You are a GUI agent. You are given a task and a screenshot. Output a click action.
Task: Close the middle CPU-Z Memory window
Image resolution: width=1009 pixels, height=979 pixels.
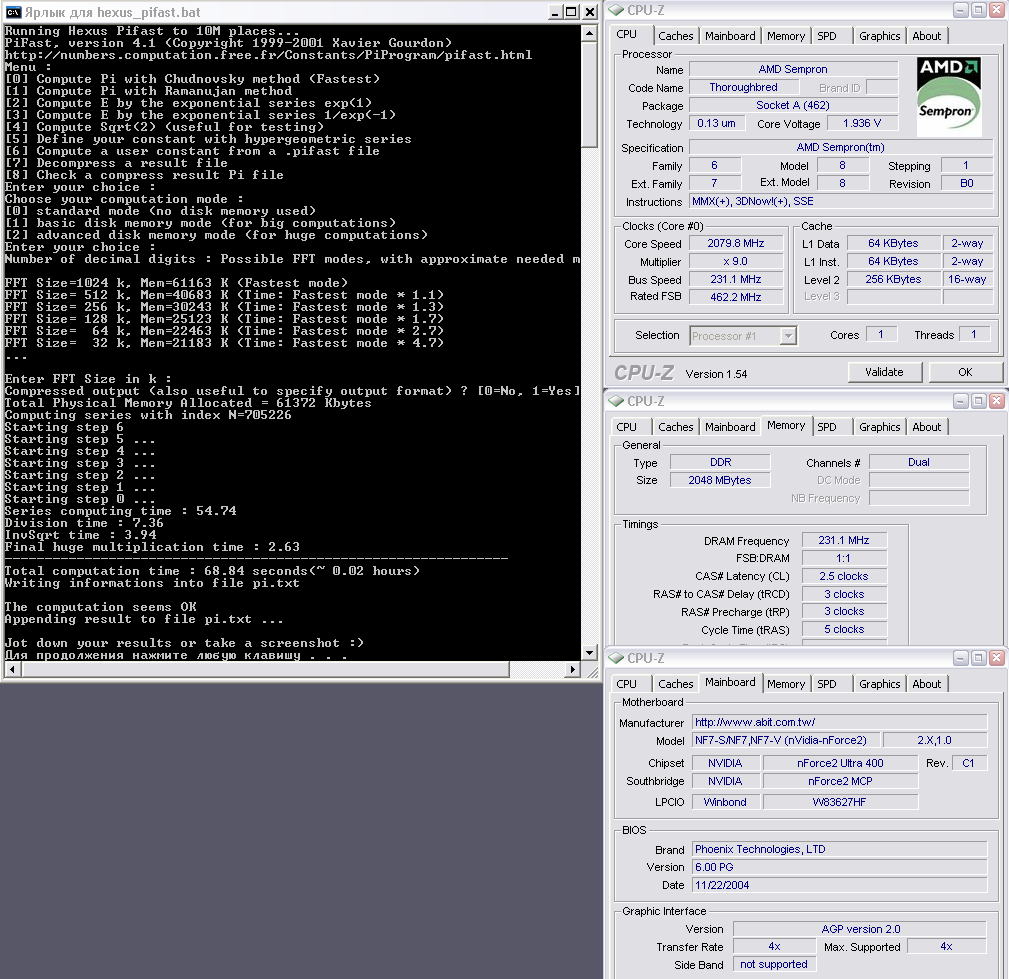[x=996, y=401]
